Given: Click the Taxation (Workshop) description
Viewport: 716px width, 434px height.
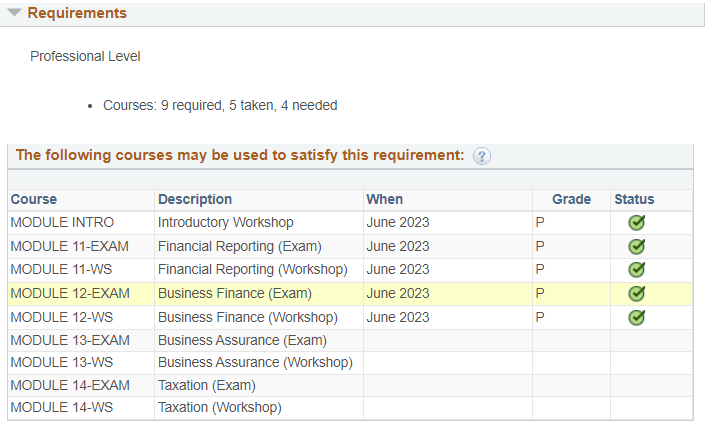Looking at the screenshot, I should click(x=220, y=408).
